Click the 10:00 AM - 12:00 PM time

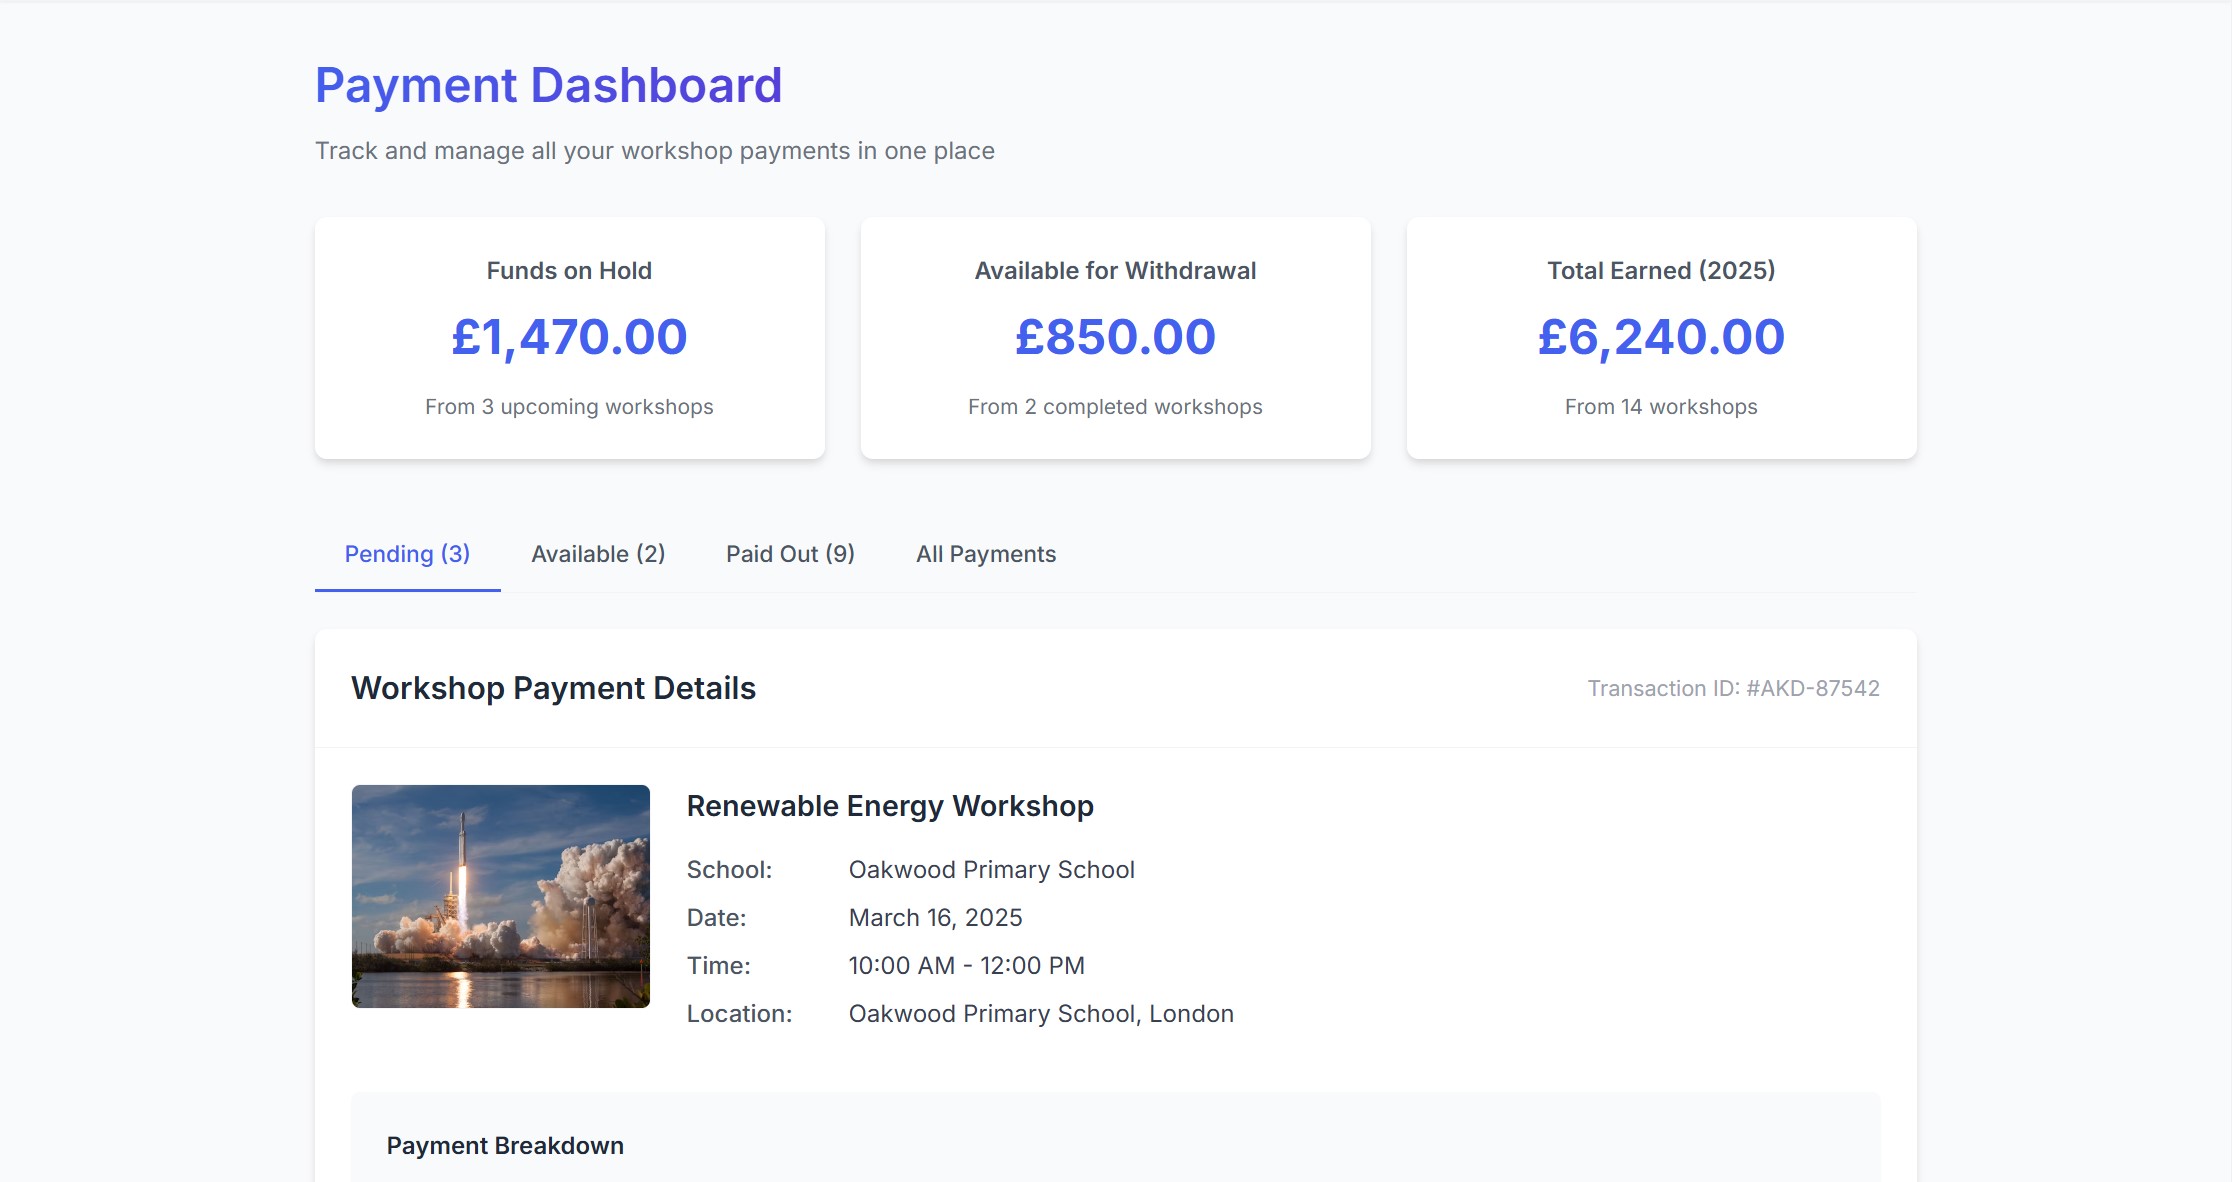(966, 966)
